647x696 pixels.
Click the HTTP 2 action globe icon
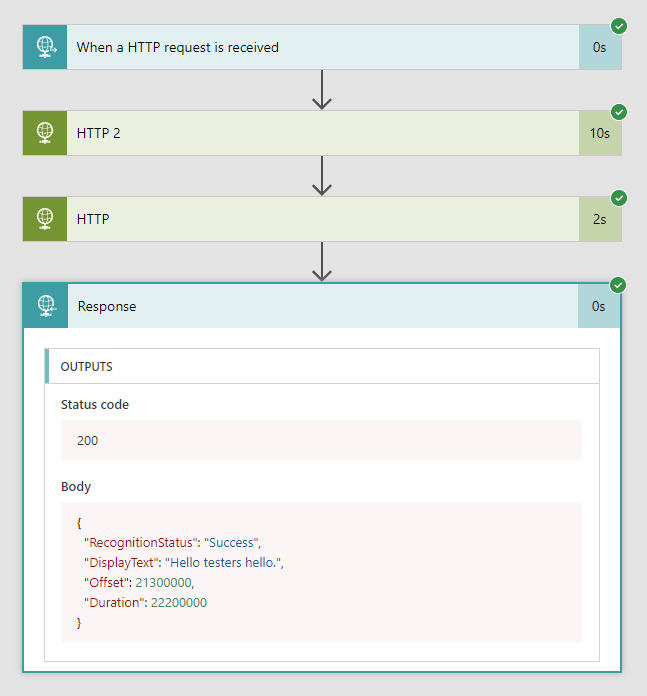(45, 133)
